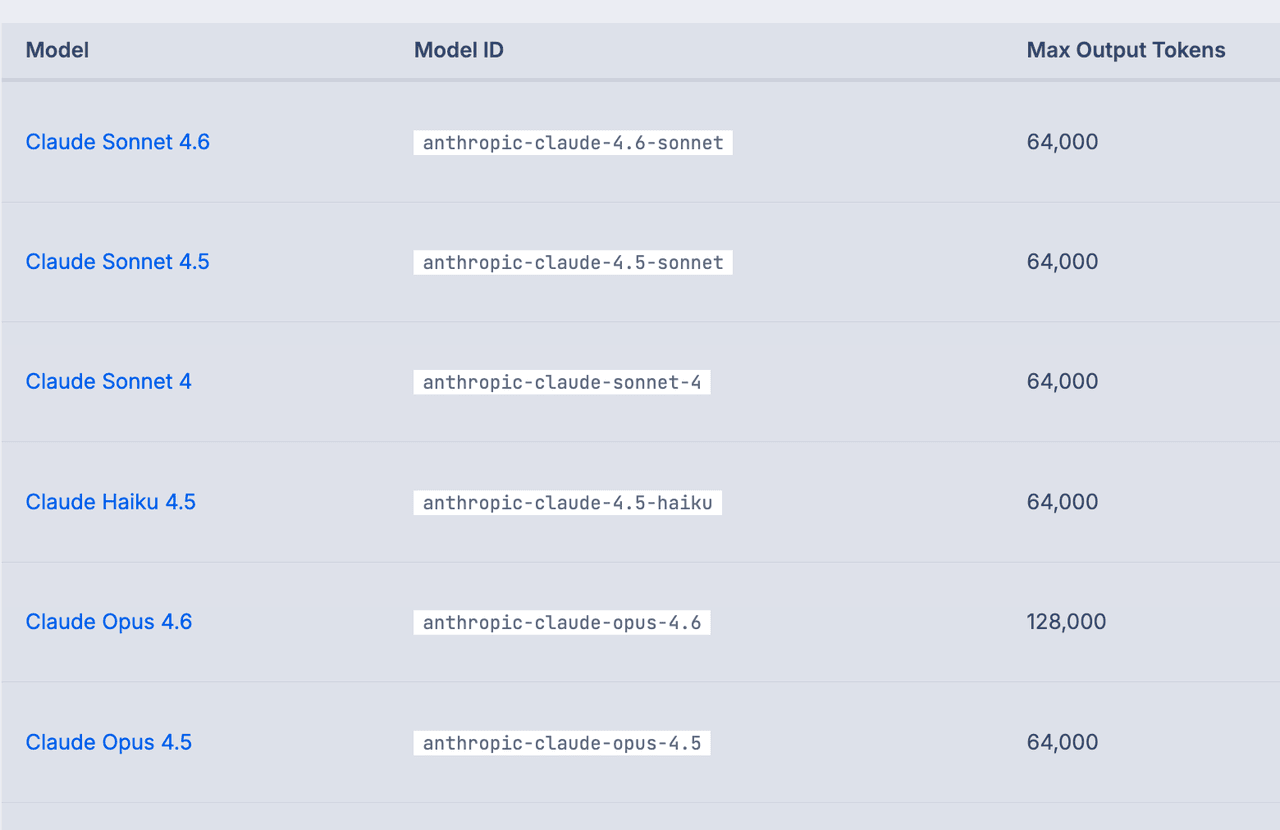Open the Claude Sonnet 4.6 link
Image resolution: width=1280 pixels, height=830 pixels.
118,142
